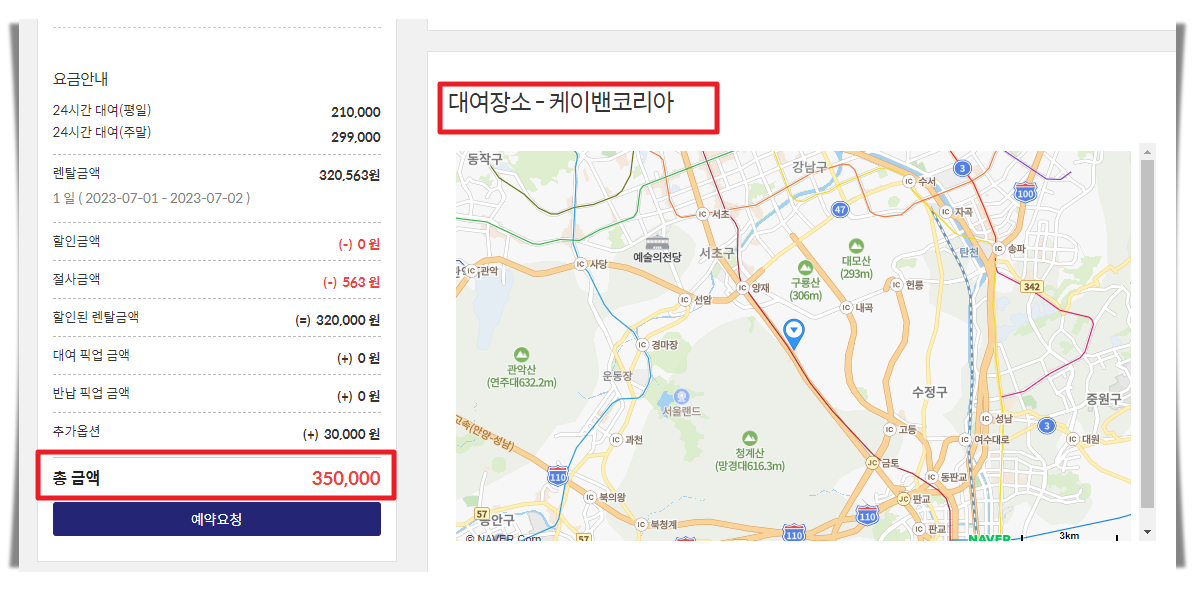Click the 동작구 district label on map

(x=485, y=159)
